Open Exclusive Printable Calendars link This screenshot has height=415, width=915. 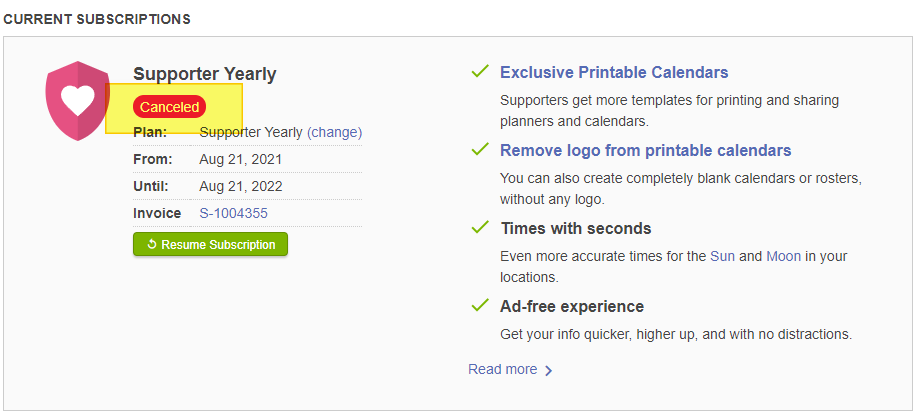point(614,73)
